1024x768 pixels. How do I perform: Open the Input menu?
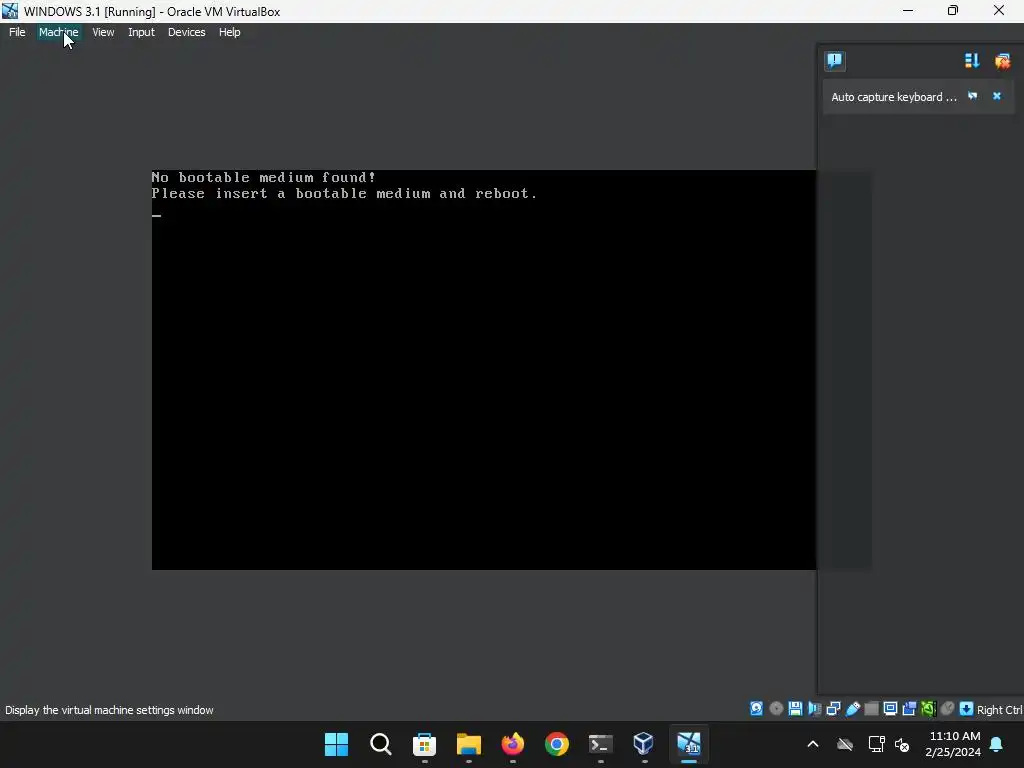tap(141, 32)
